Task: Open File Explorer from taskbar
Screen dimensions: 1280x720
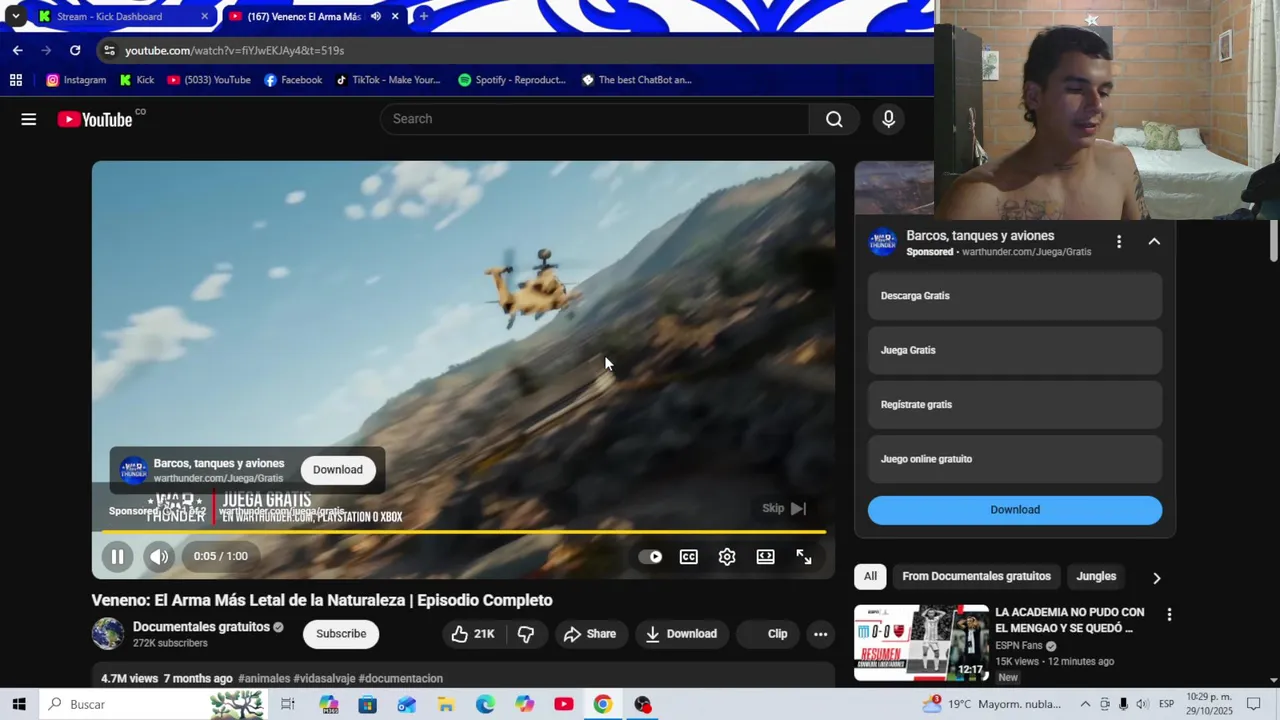Action: [446, 704]
